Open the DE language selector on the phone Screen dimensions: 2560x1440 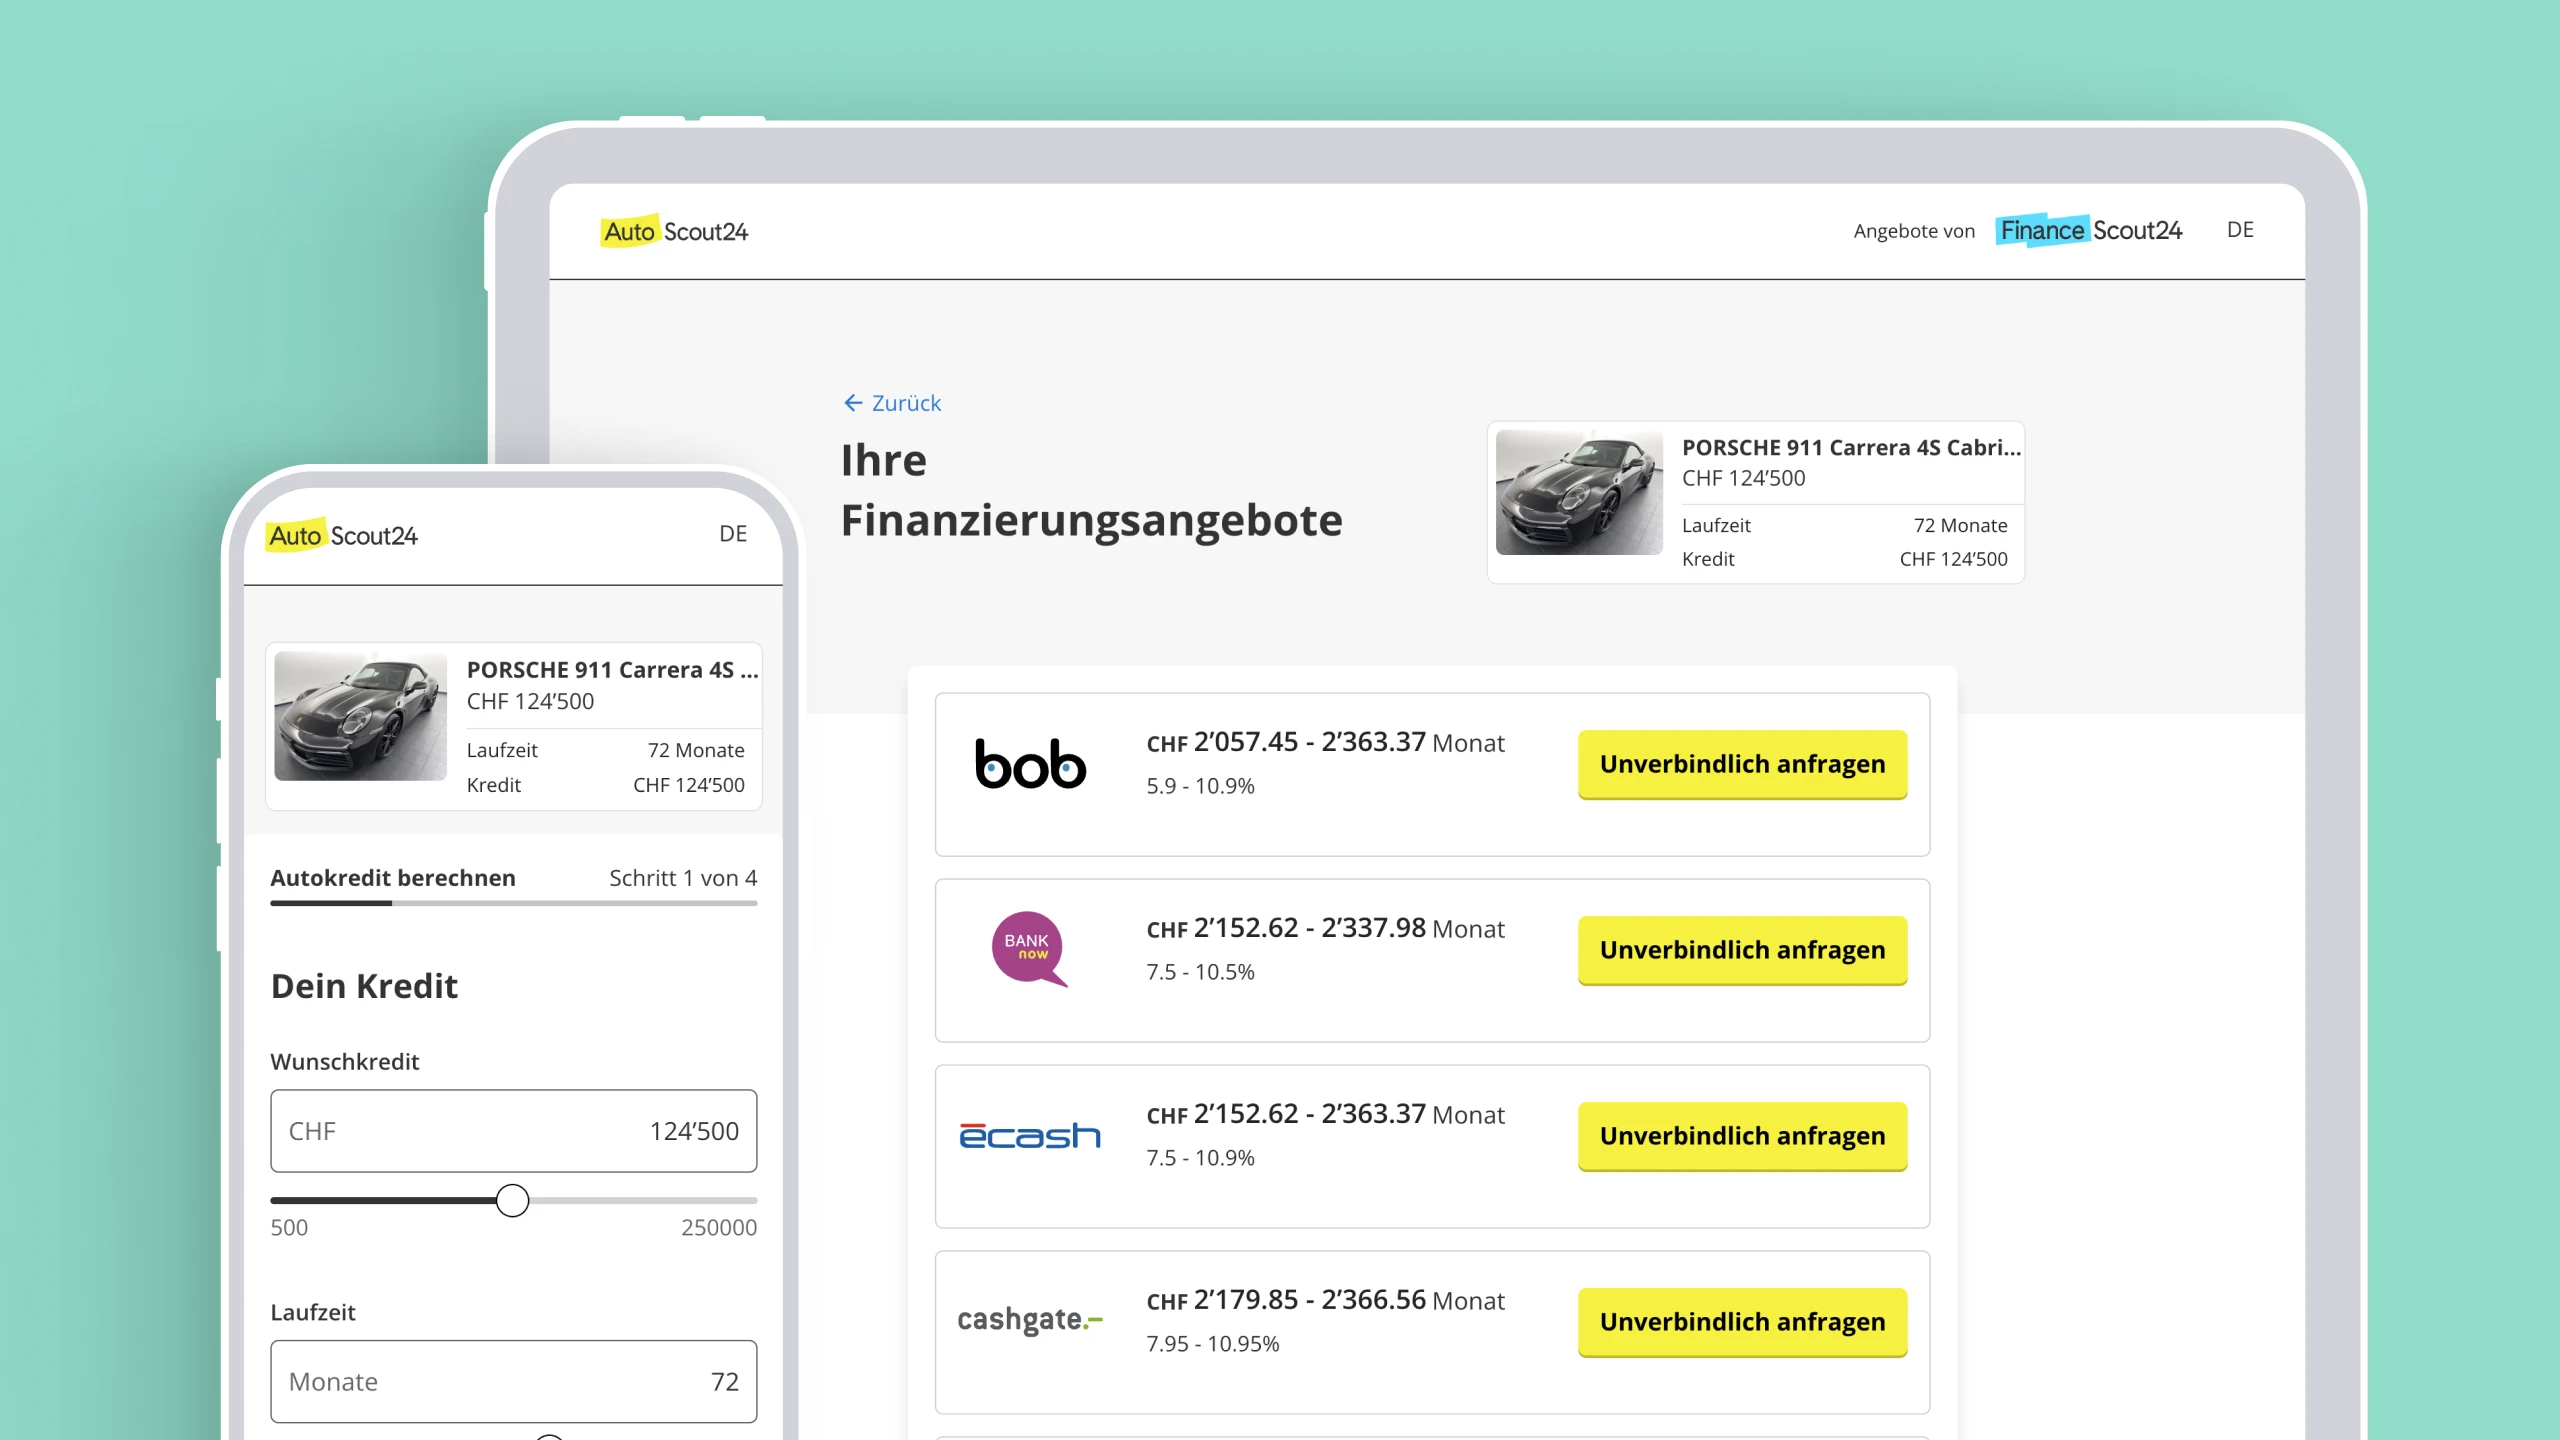pos(733,534)
